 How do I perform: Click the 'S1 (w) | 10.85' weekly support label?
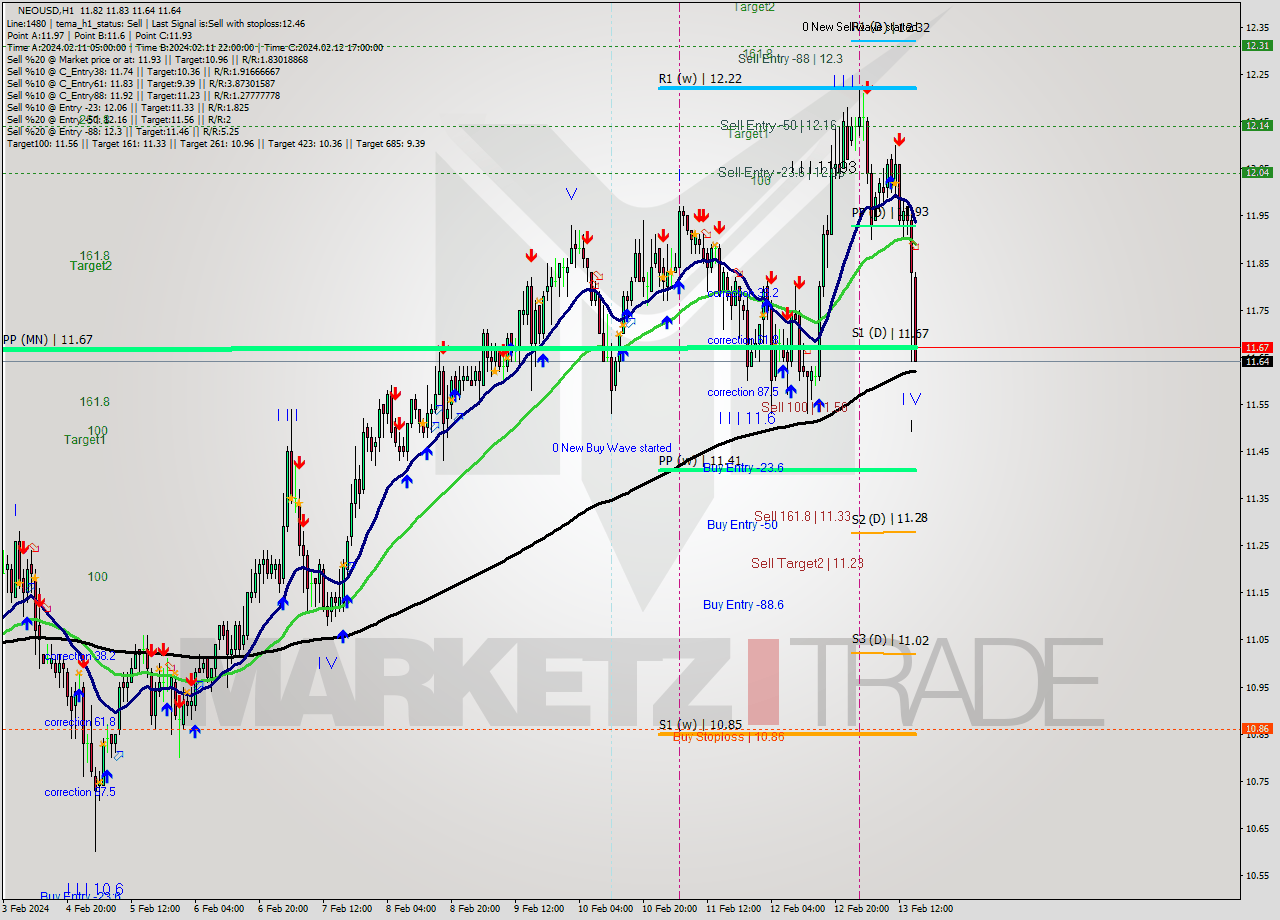[x=700, y=725]
